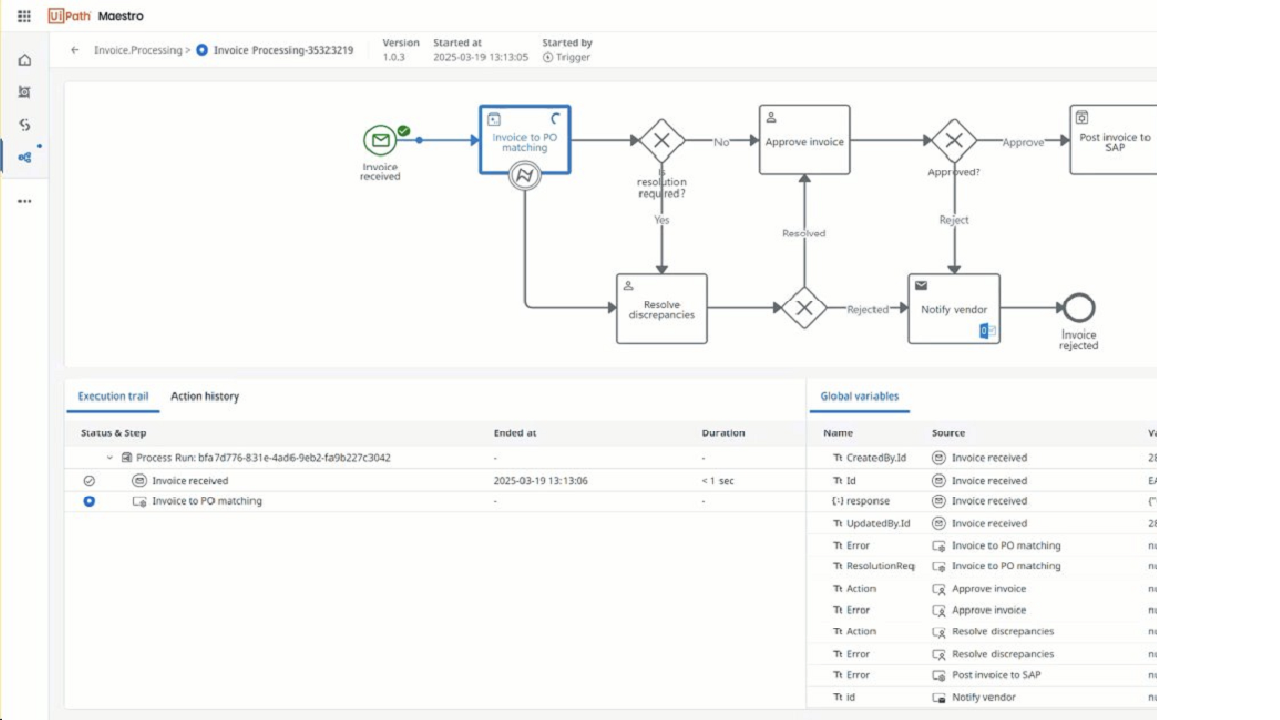Viewport: 1280px width, 720px height.
Task: Click the UiPath Maestro logo
Action: tap(96, 16)
